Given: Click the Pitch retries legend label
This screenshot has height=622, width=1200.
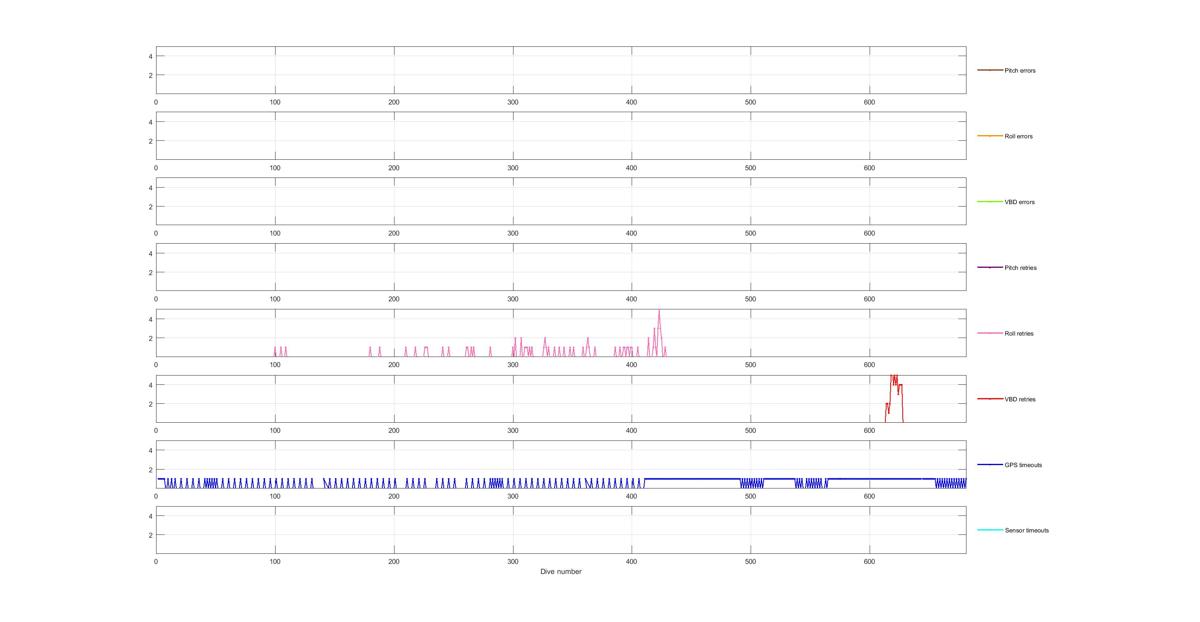Looking at the screenshot, I should click(1020, 268).
